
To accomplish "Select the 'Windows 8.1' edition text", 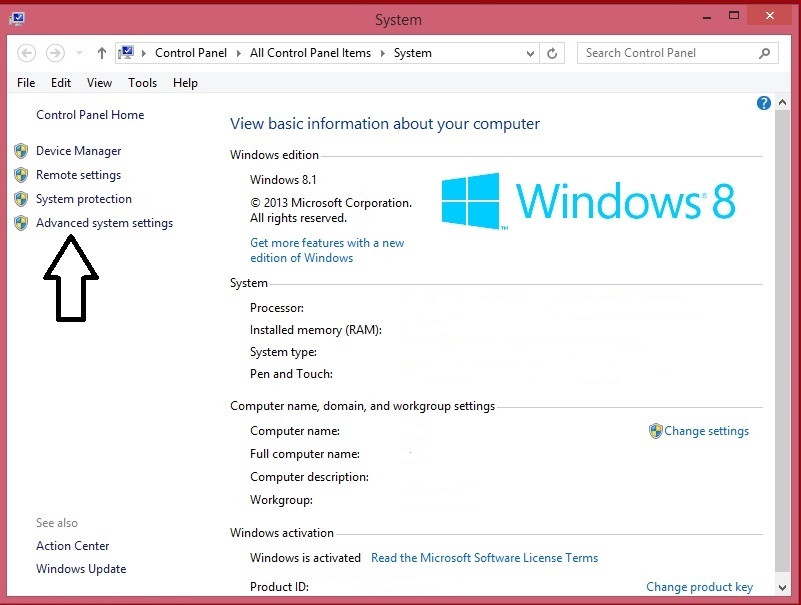I will tap(283, 180).
